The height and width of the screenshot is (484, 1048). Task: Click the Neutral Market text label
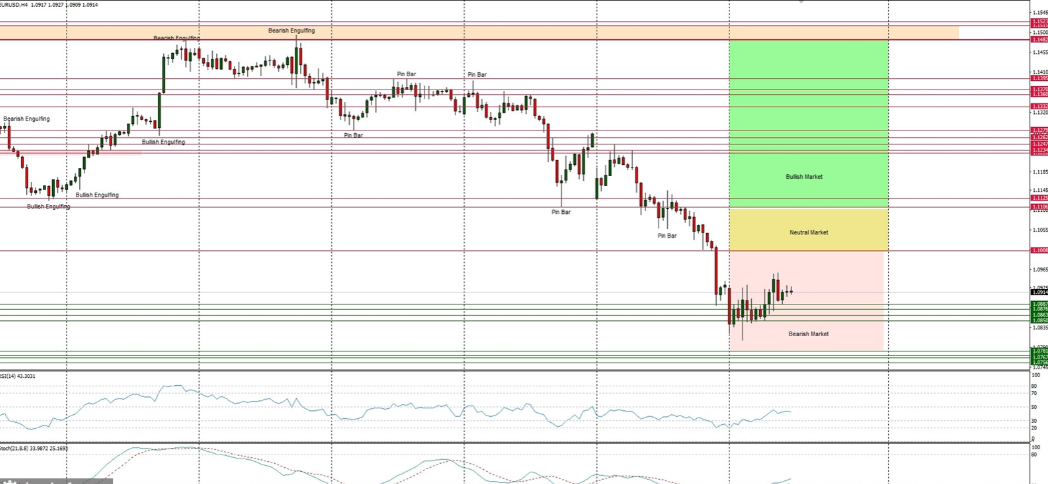(x=809, y=232)
